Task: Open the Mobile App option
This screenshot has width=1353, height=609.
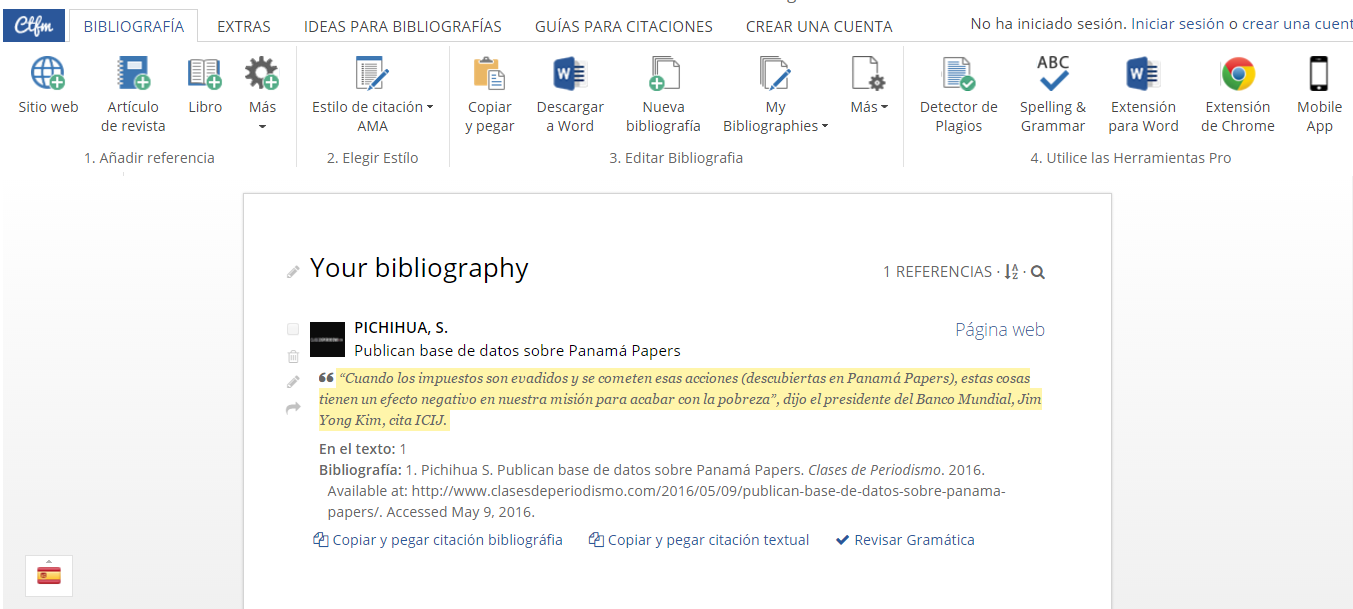Action: click(x=1319, y=75)
